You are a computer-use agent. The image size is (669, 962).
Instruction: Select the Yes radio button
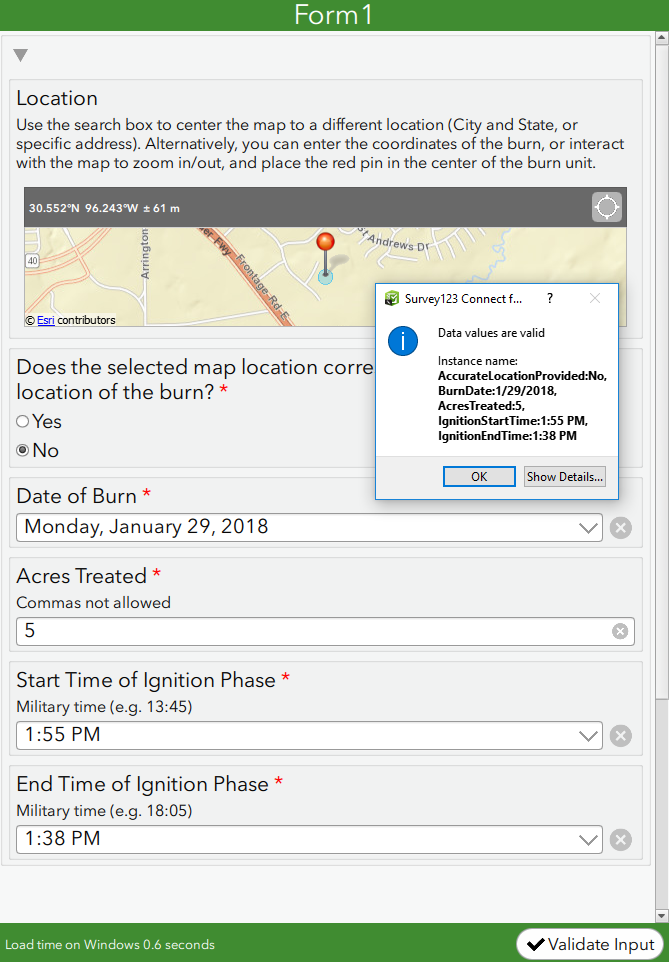coord(23,422)
